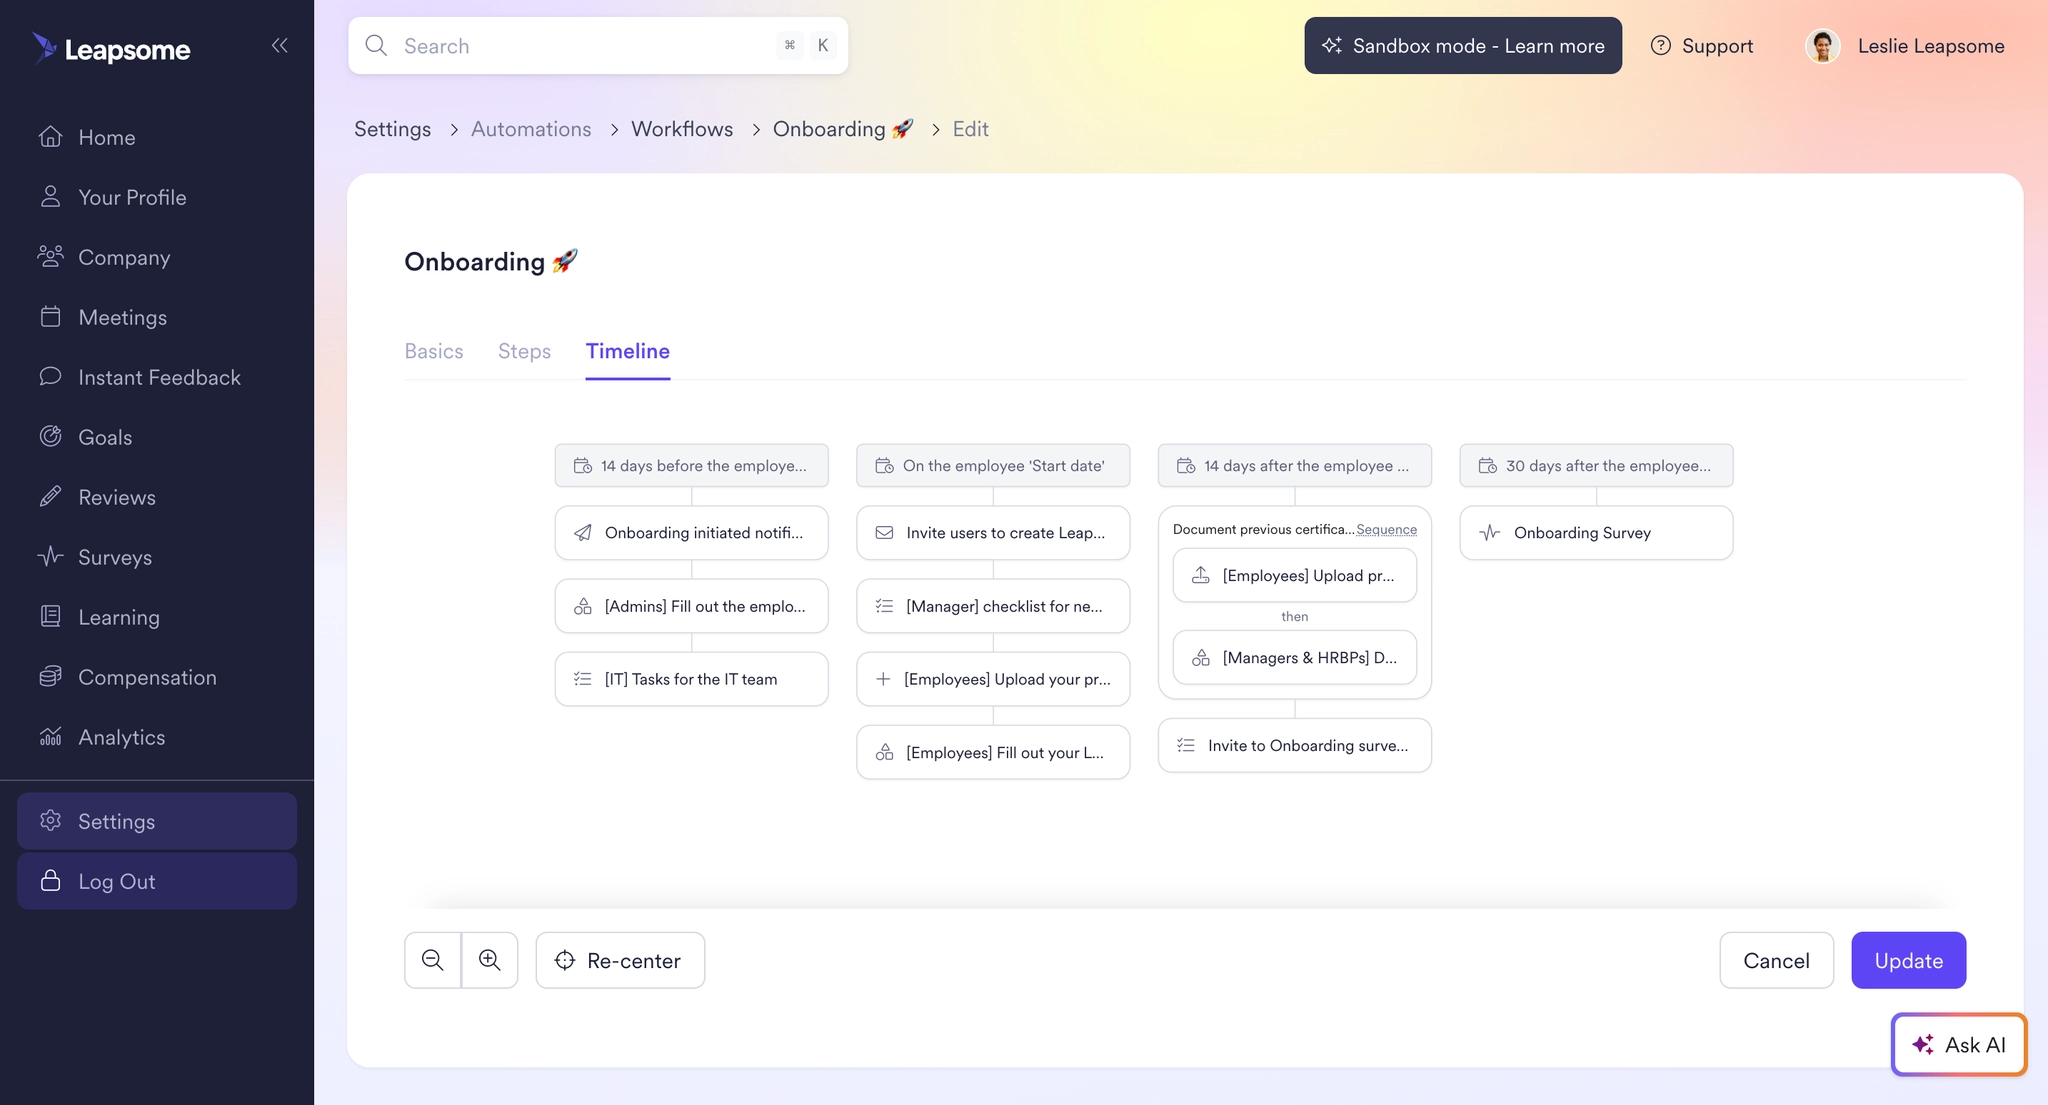Open the Ask AI assistant
This screenshot has width=2048, height=1105.
click(x=1958, y=1044)
